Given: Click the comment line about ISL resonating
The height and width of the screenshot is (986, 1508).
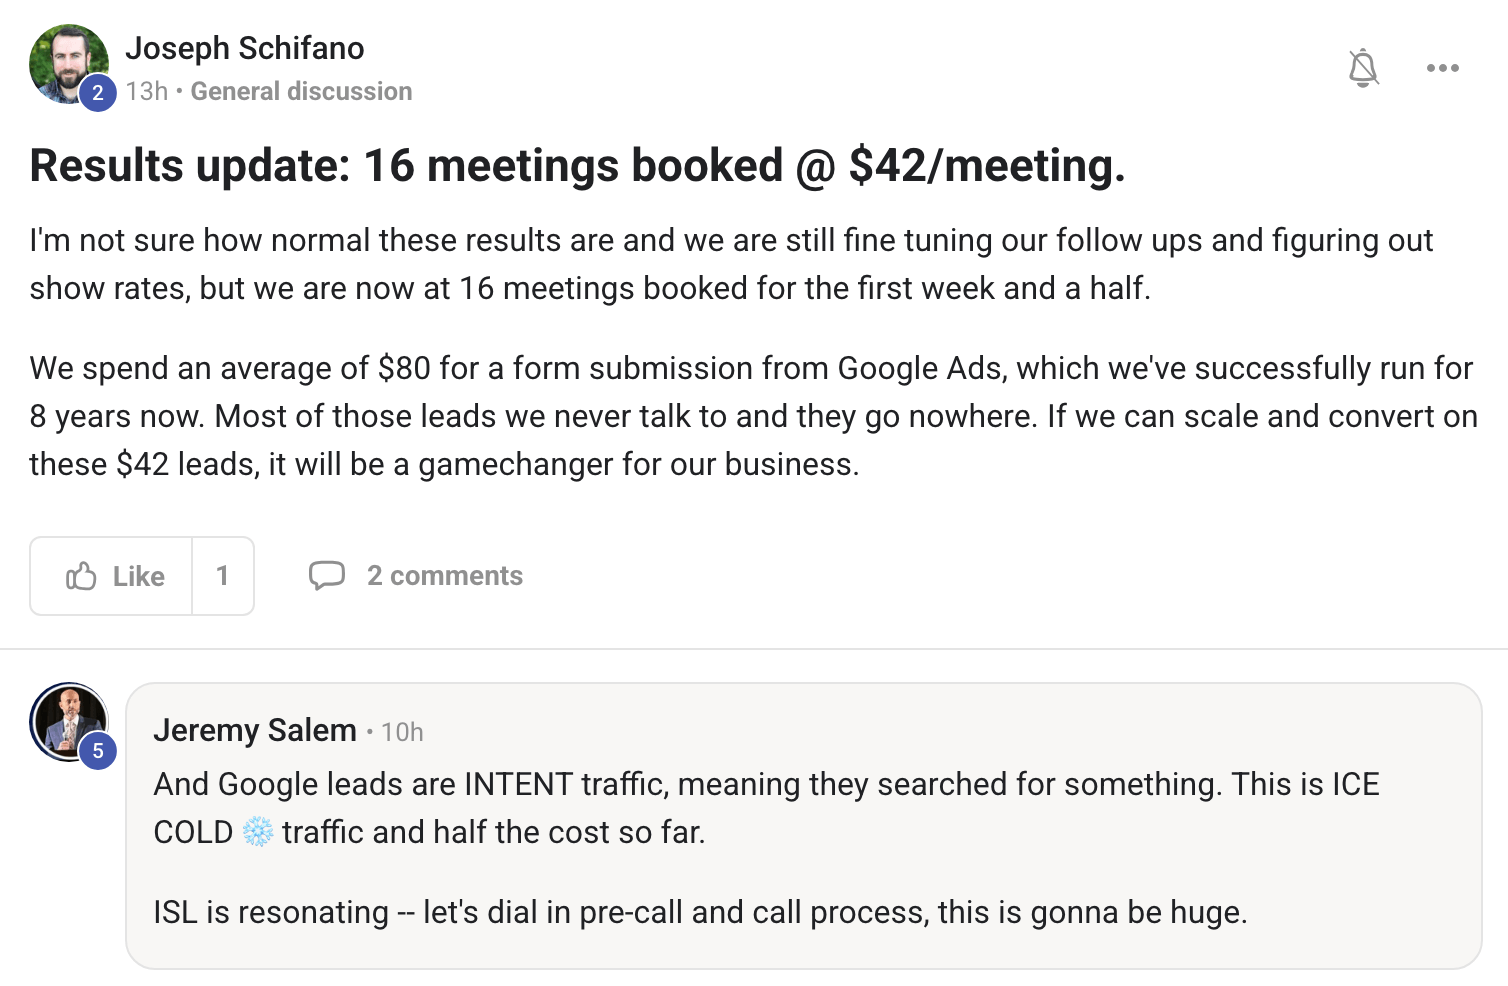Looking at the screenshot, I should tap(700, 912).
